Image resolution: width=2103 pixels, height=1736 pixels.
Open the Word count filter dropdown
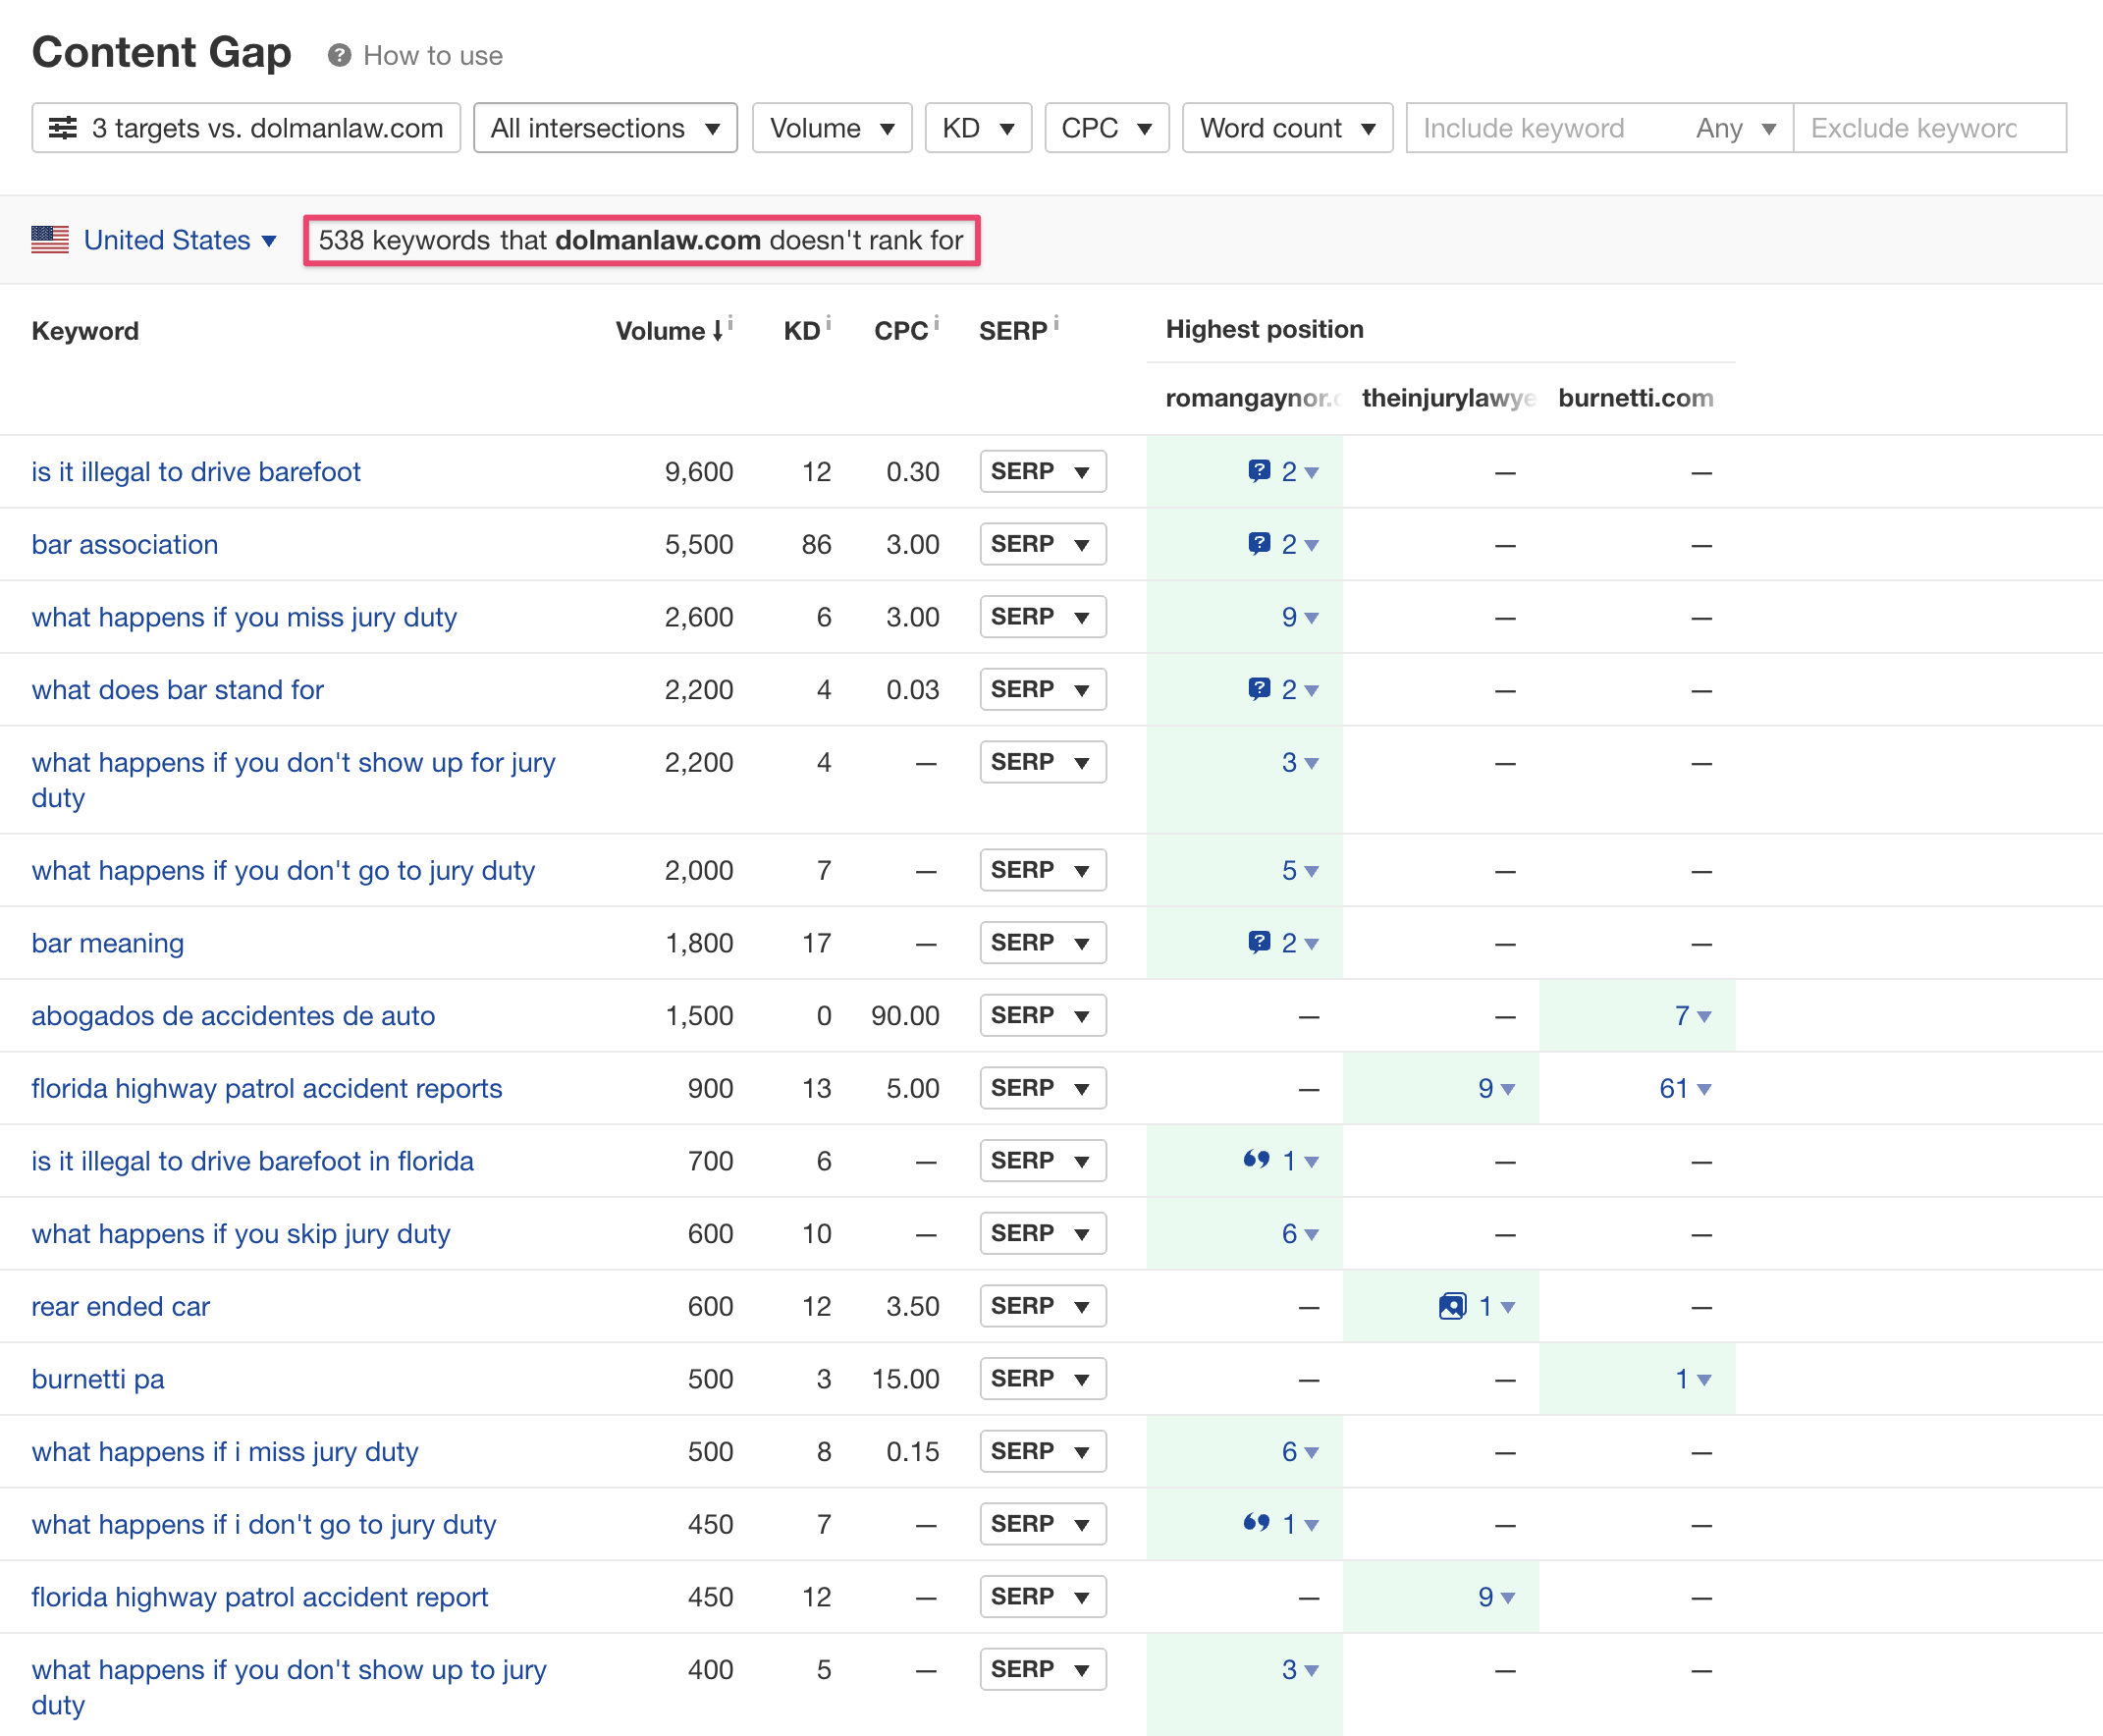pos(1288,128)
